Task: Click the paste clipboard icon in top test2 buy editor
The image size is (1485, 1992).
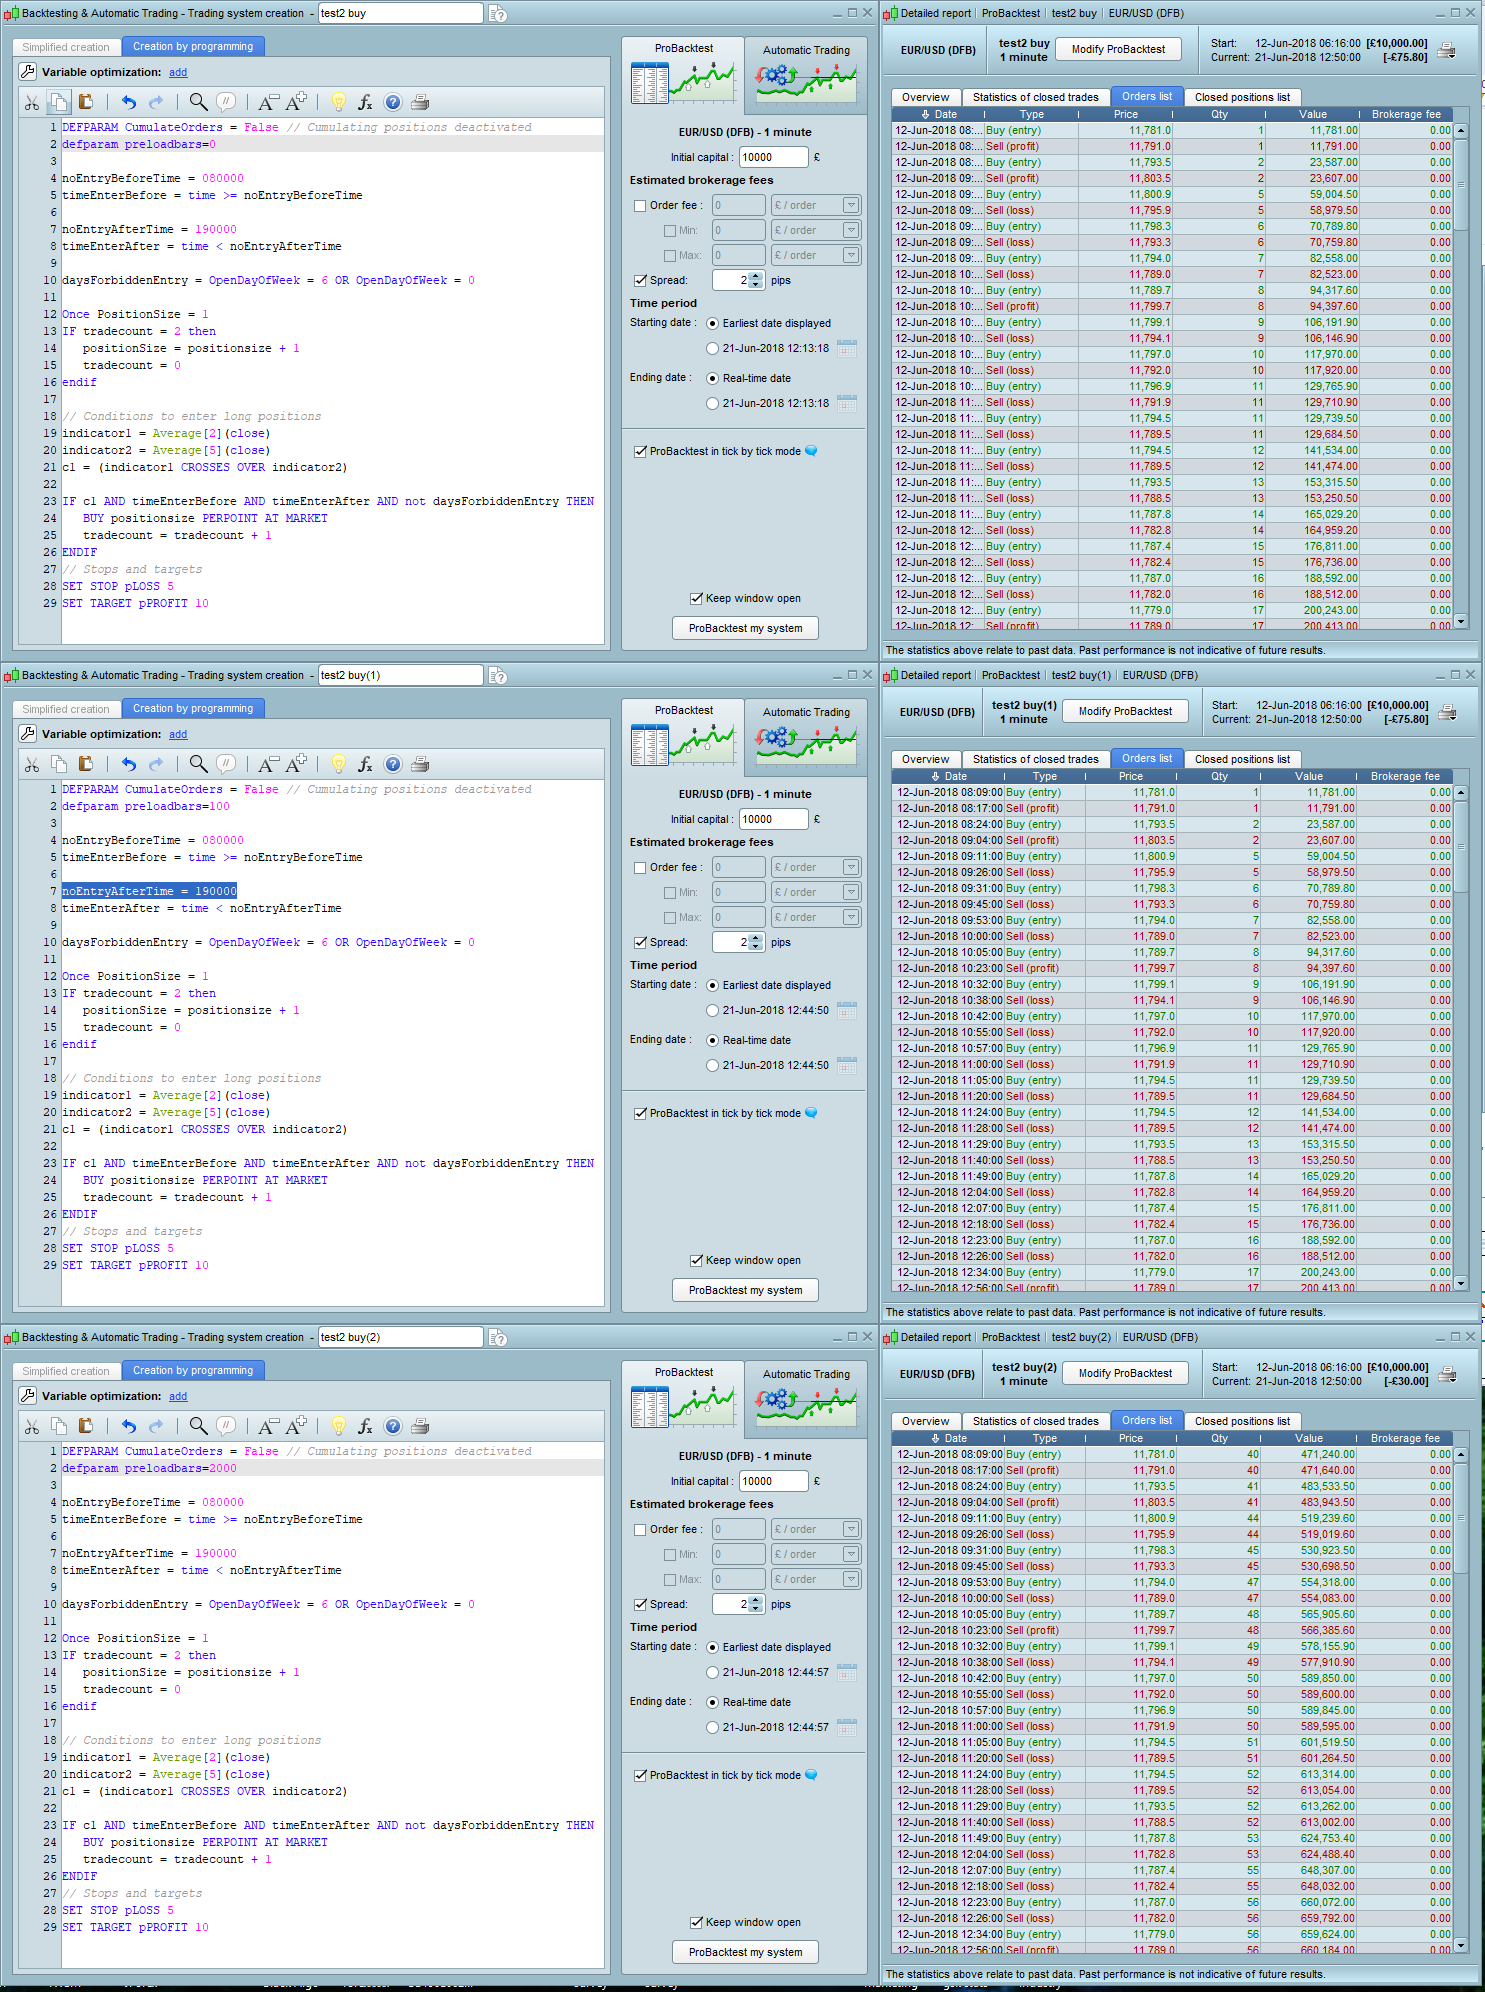Action: click(x=86, y=102)
